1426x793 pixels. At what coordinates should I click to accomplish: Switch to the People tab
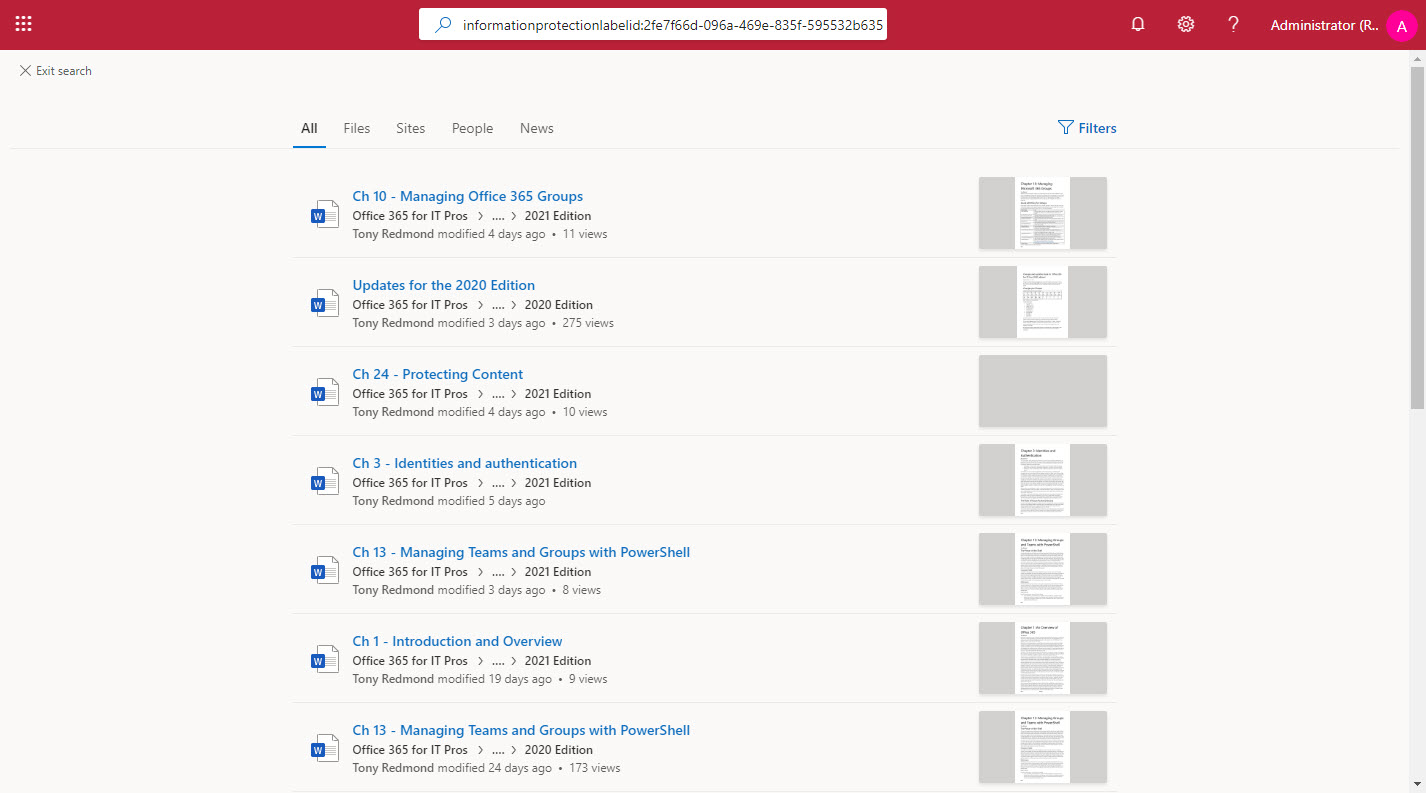[x=472, y=128]
